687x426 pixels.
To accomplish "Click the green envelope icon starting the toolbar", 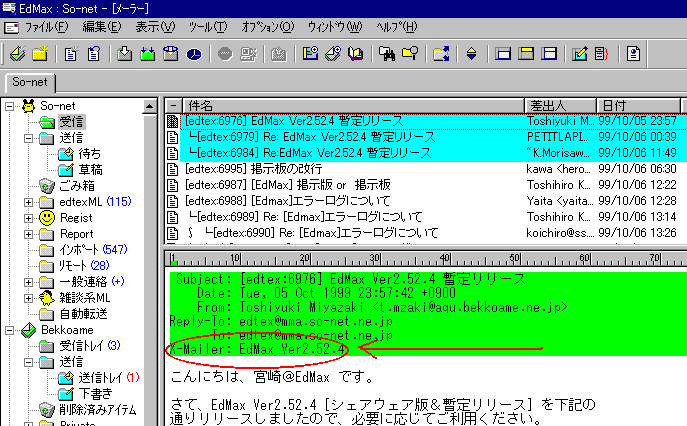I will (18, 54).
